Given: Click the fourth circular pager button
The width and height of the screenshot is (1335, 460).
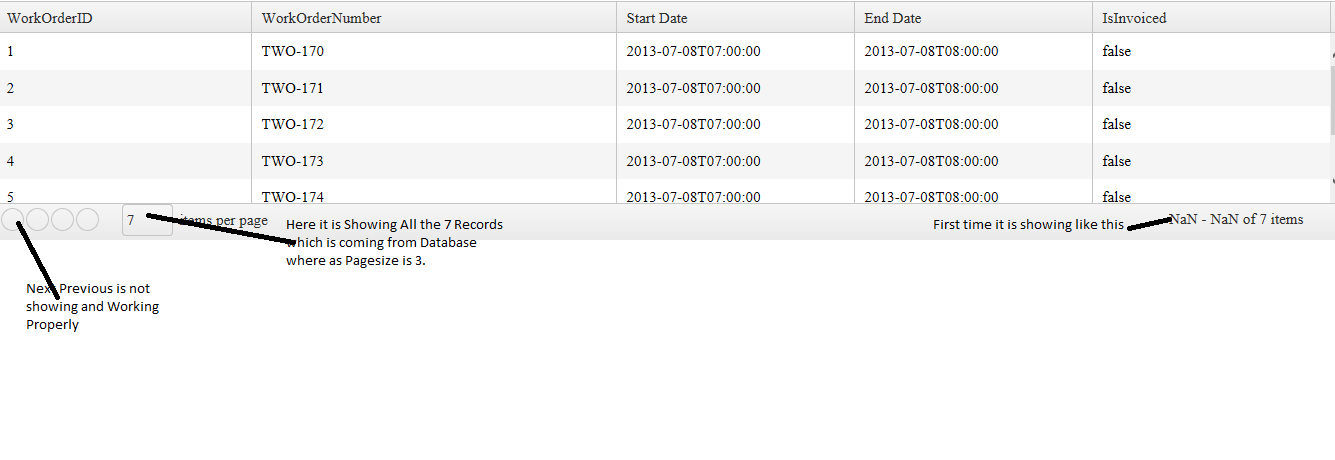Looking at the screenshot, I should click(x=88, y=220).
